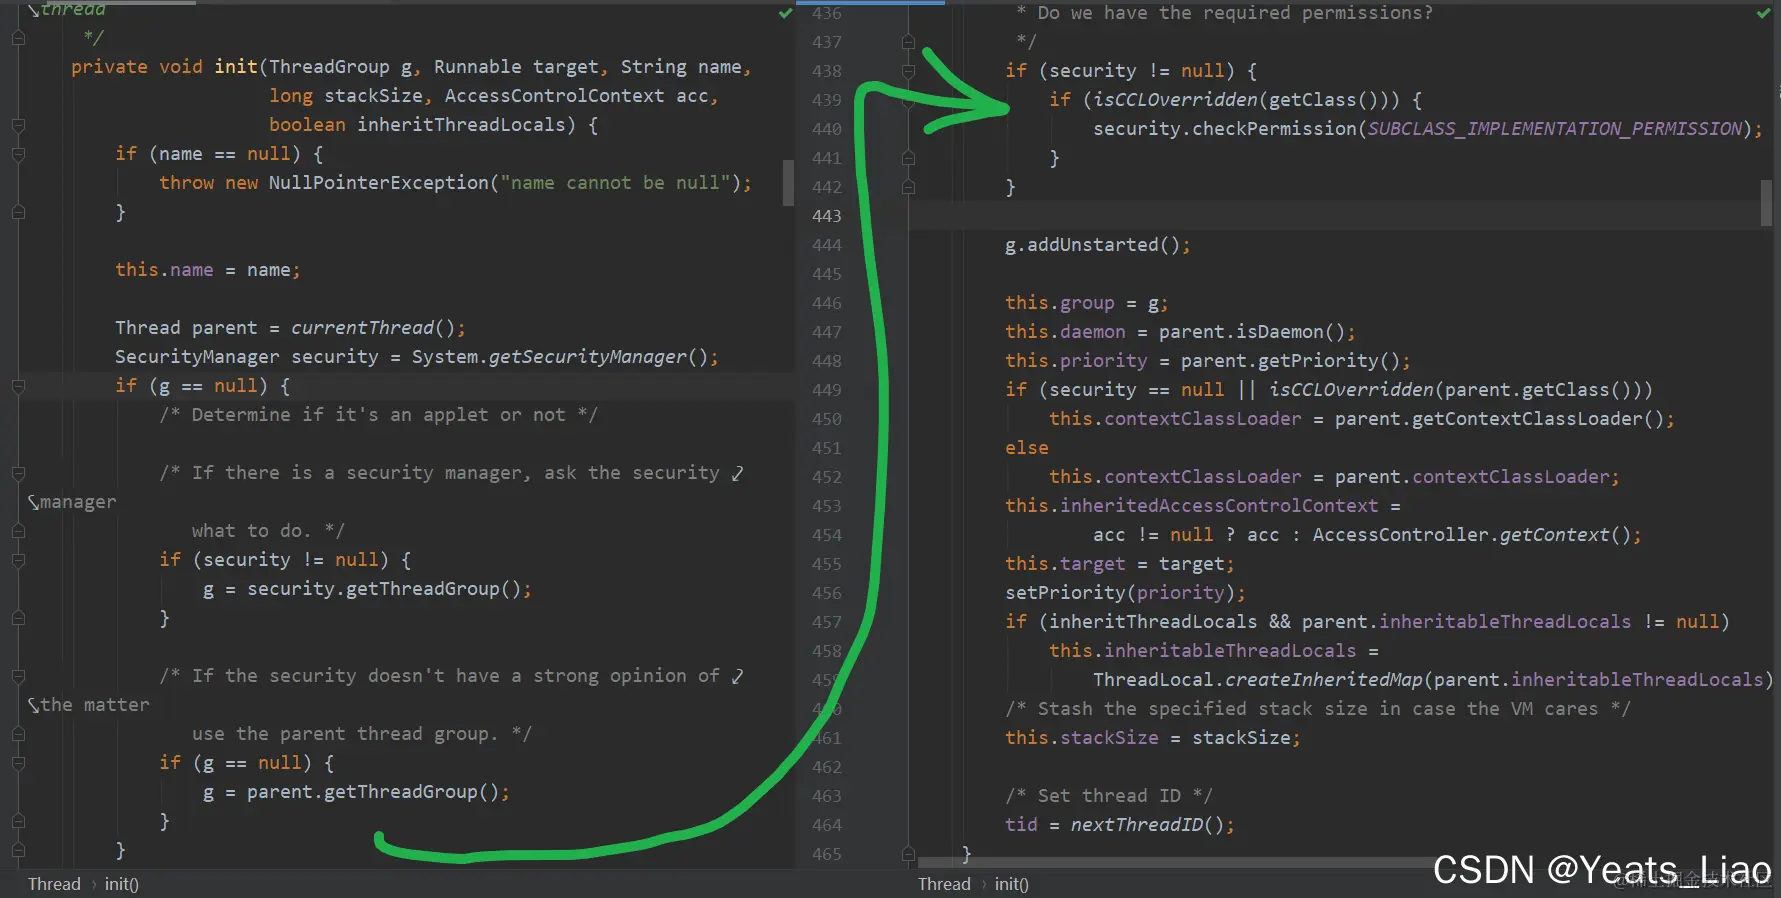This screenshot has width=1781, height=898.
Task: Click 'this.daemon' field assignment
Action: [1065, 332]
